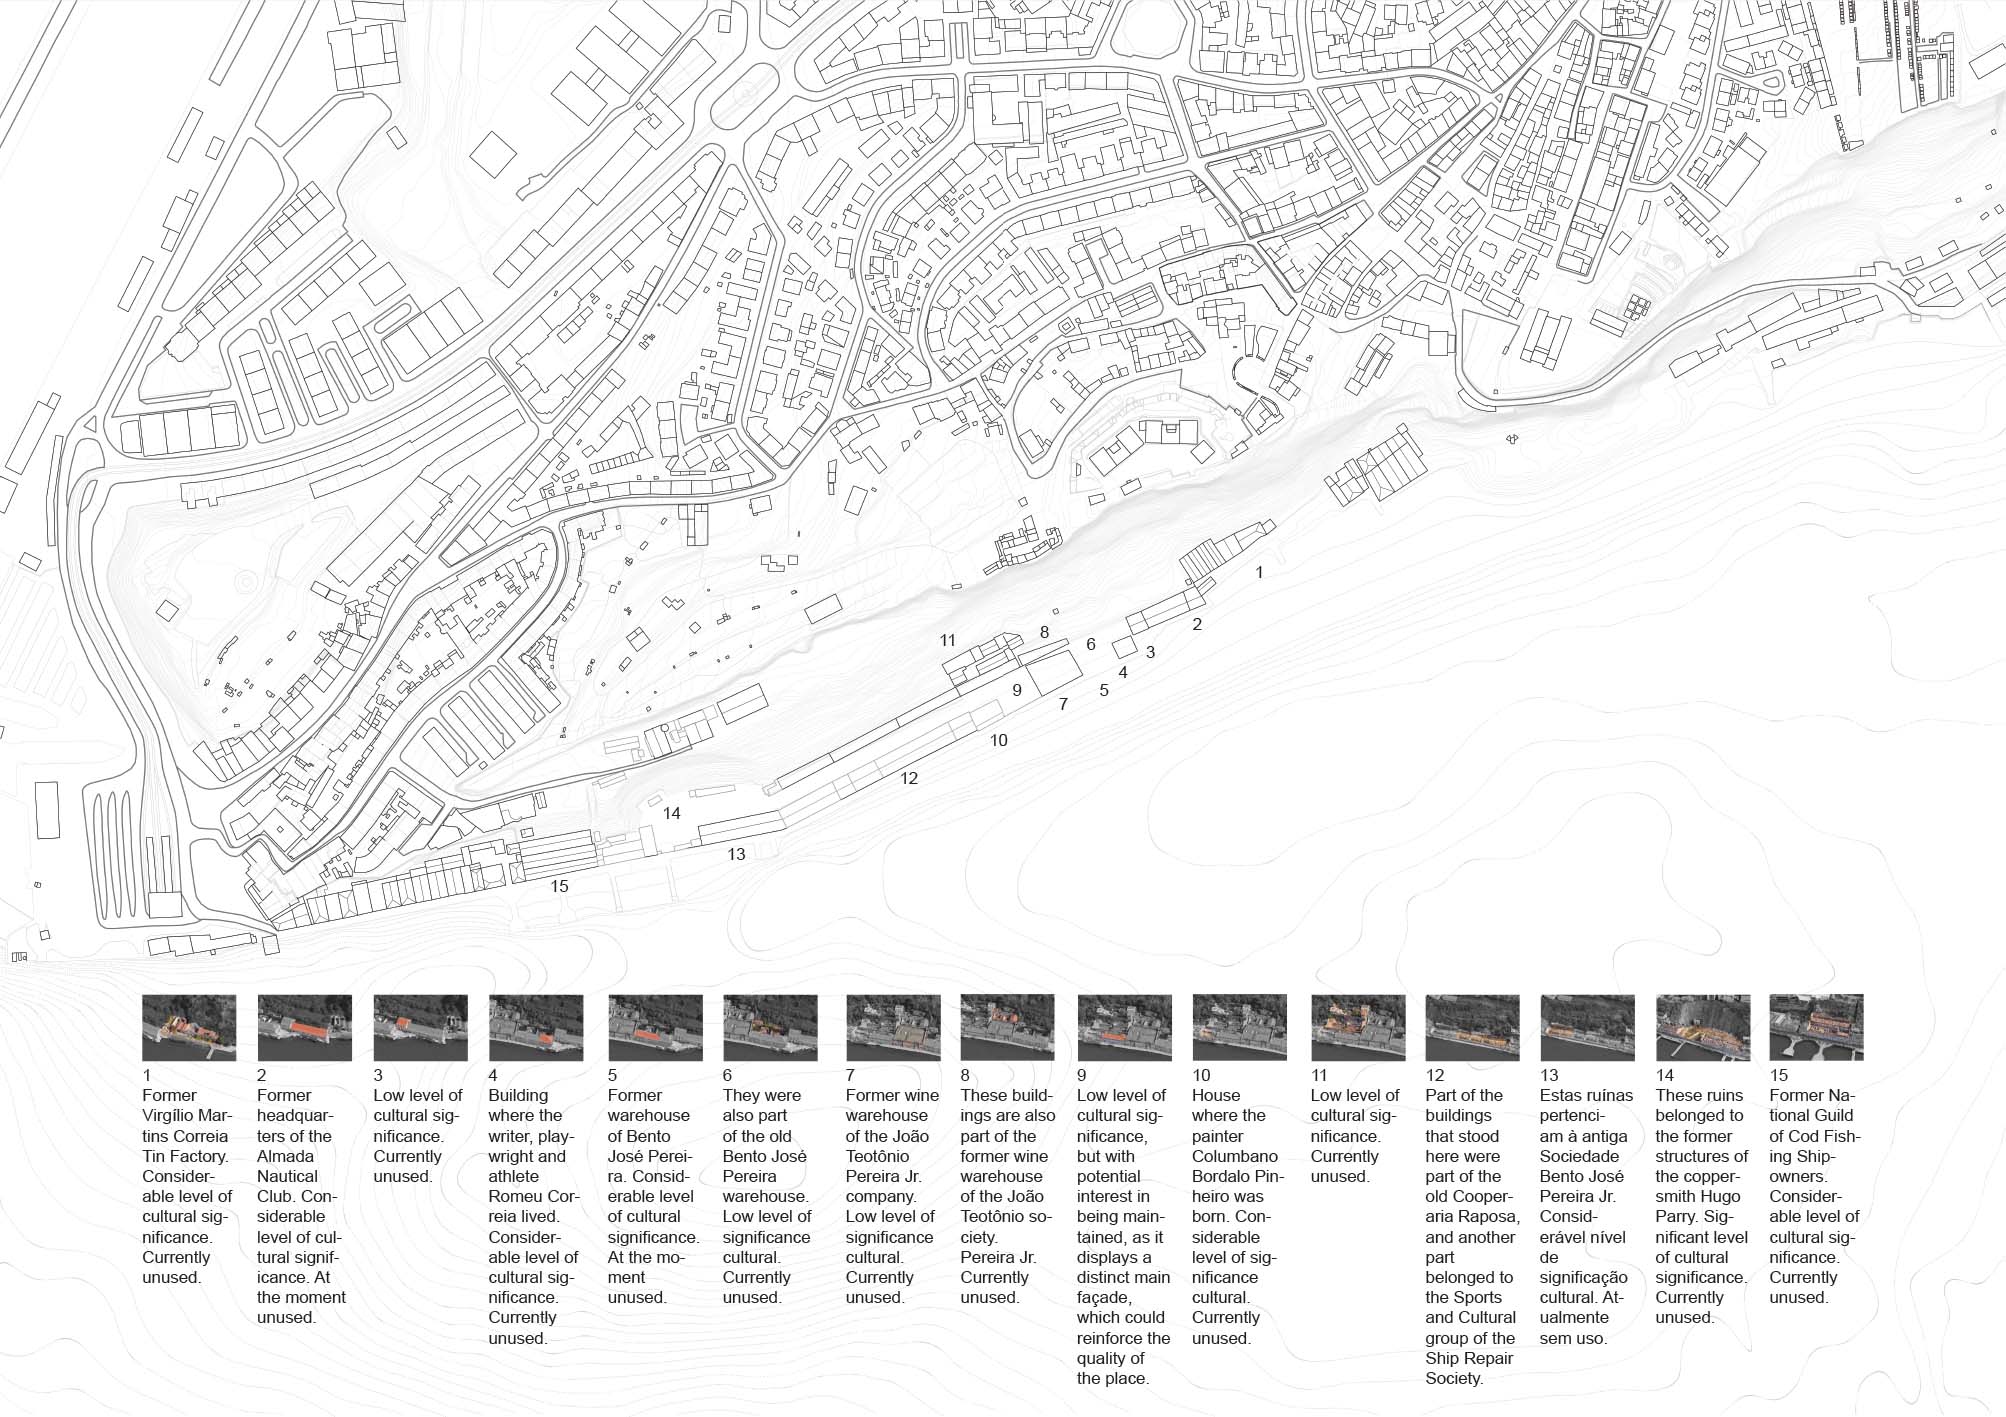Open thumbnail image number 4
Image resolution: width=2006 pixels, height=1417 pixels.
536,1027
